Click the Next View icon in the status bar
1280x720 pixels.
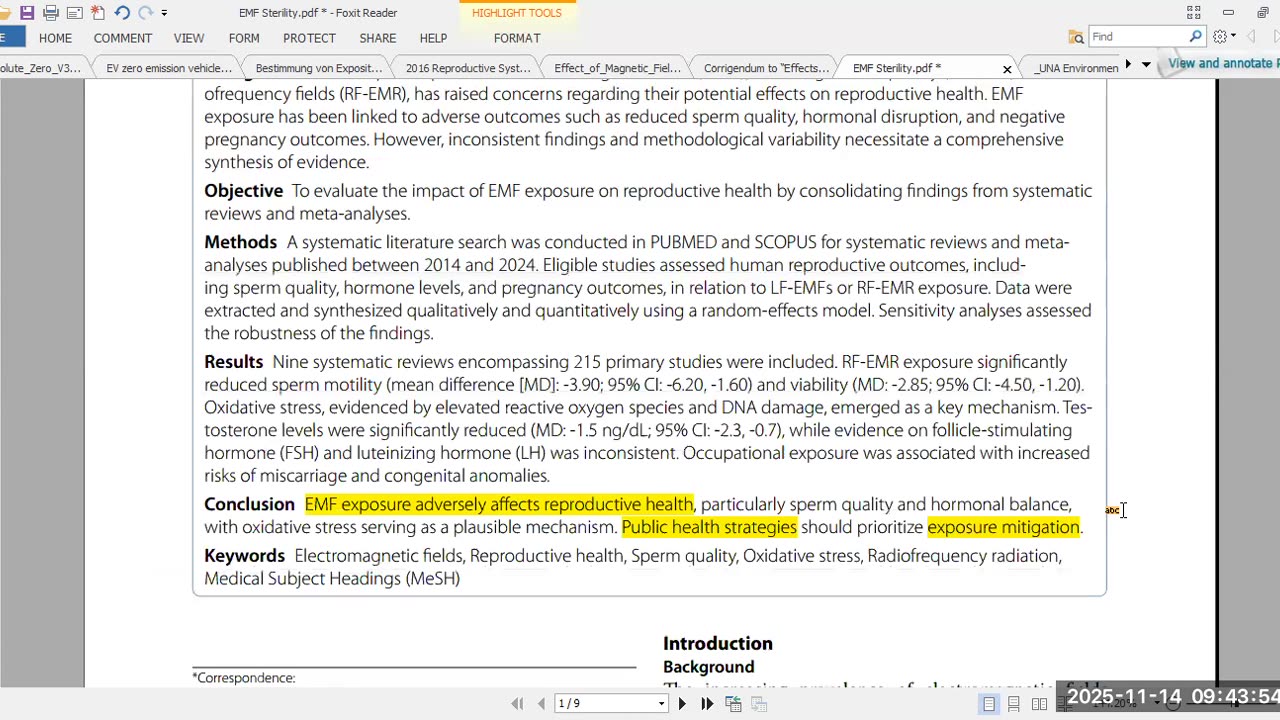click(759, 704)
